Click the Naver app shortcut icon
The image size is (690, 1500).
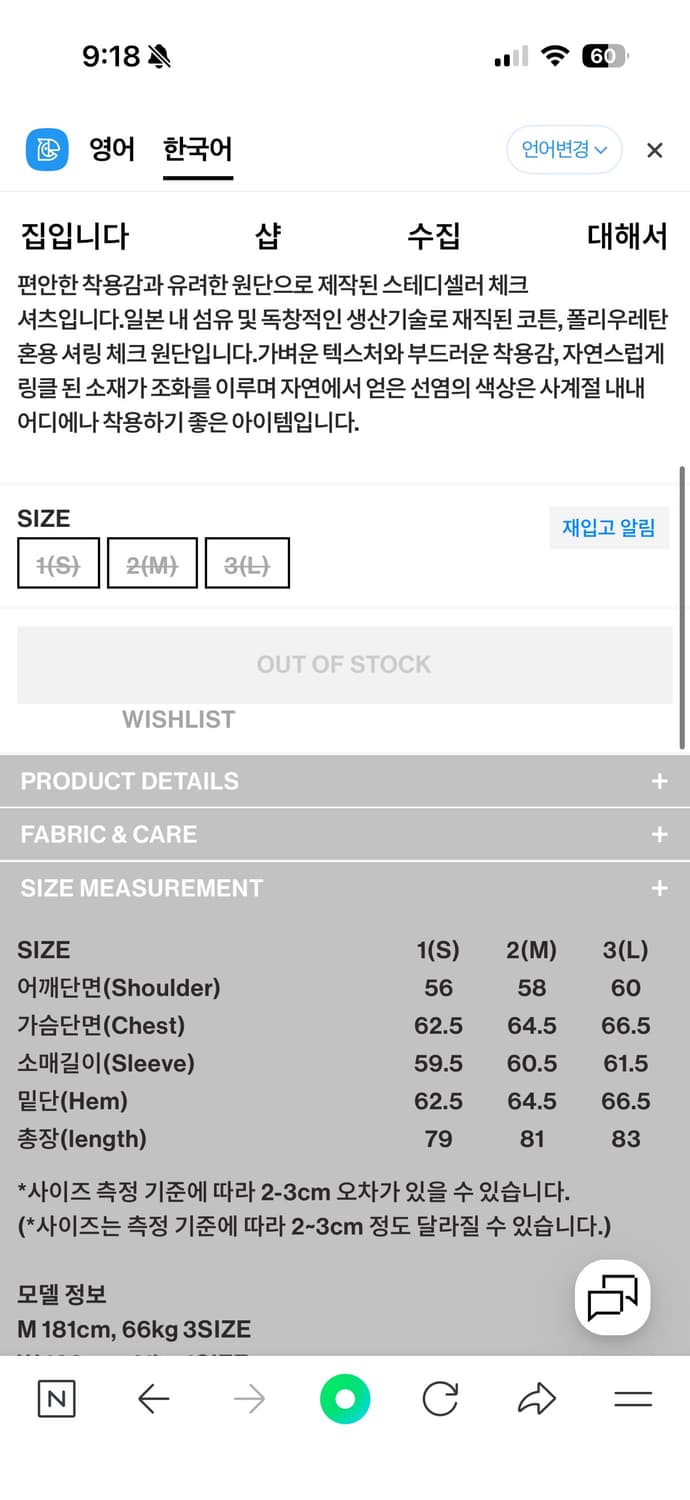(x=55, y=1400)
